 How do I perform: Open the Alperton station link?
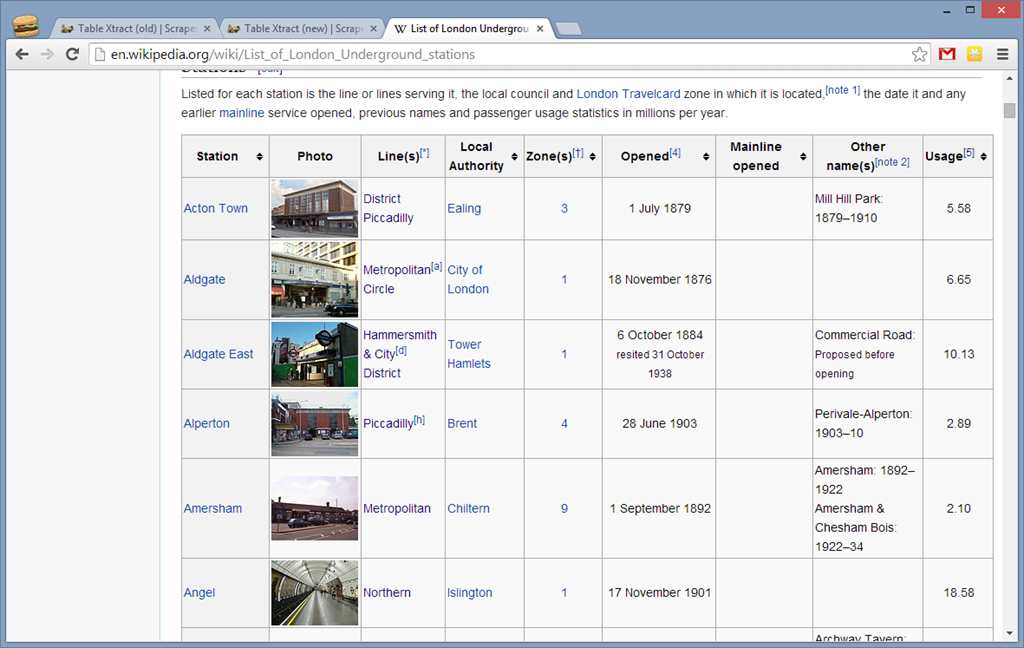(206, 423)
